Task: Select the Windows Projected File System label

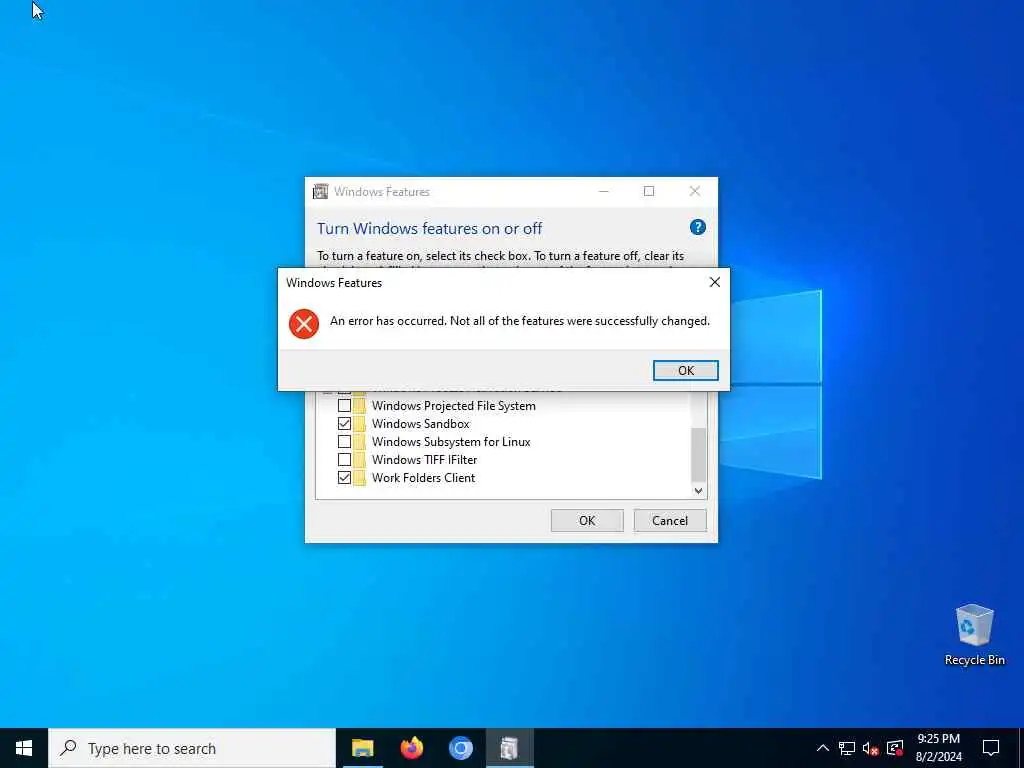Action: [453, 406]
